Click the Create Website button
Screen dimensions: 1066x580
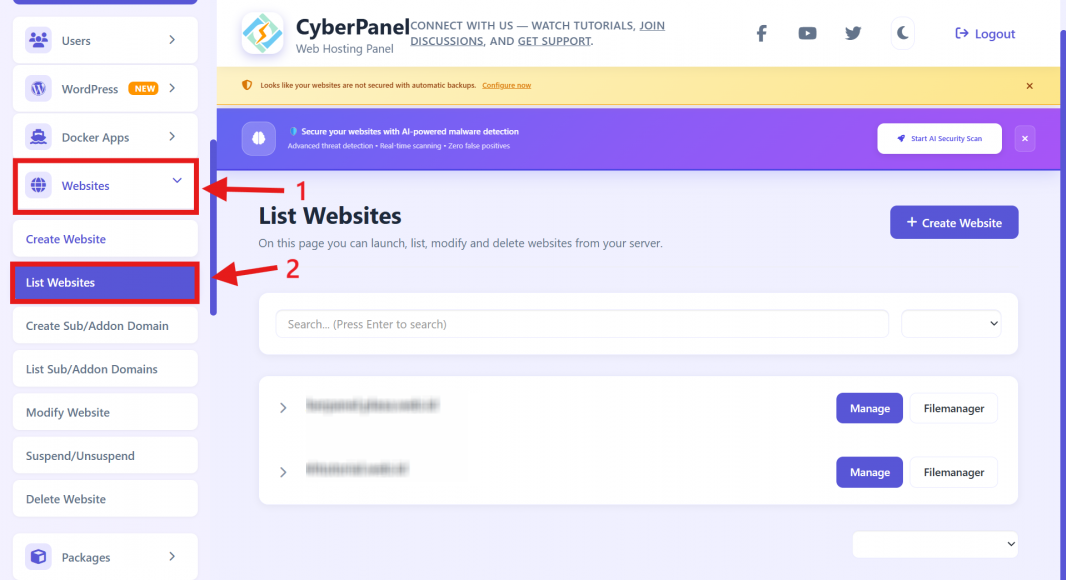(954, 222)
